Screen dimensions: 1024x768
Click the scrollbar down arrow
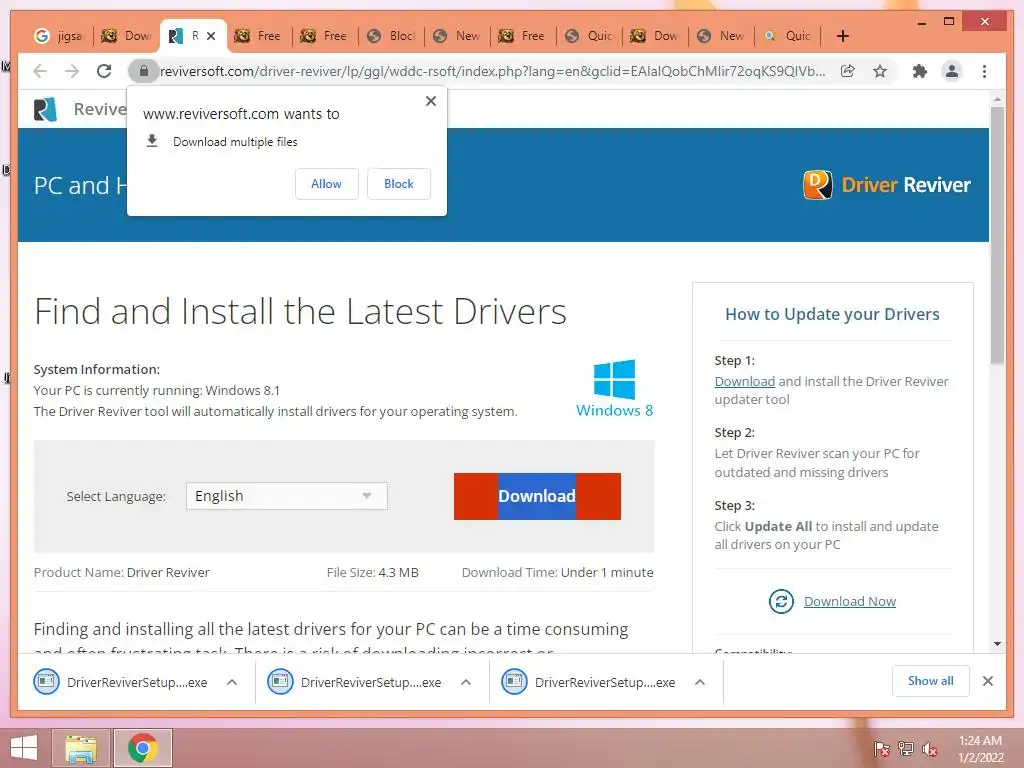(997, 644)
